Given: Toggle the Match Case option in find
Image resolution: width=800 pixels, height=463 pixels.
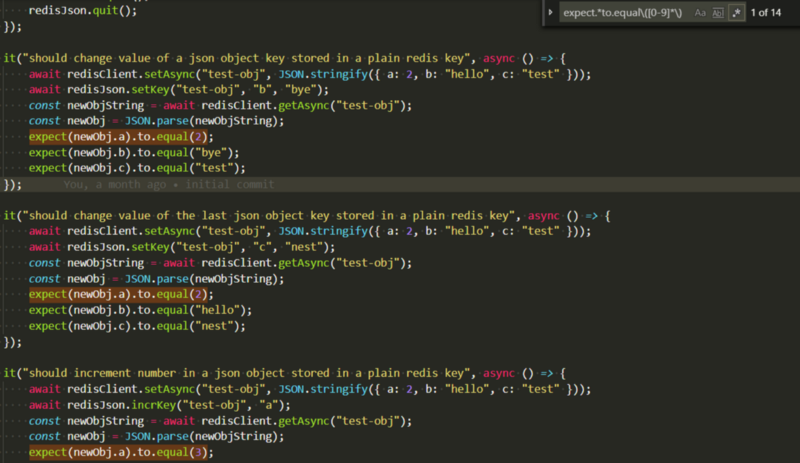Looking at the screenshot, I should point(700,12).
